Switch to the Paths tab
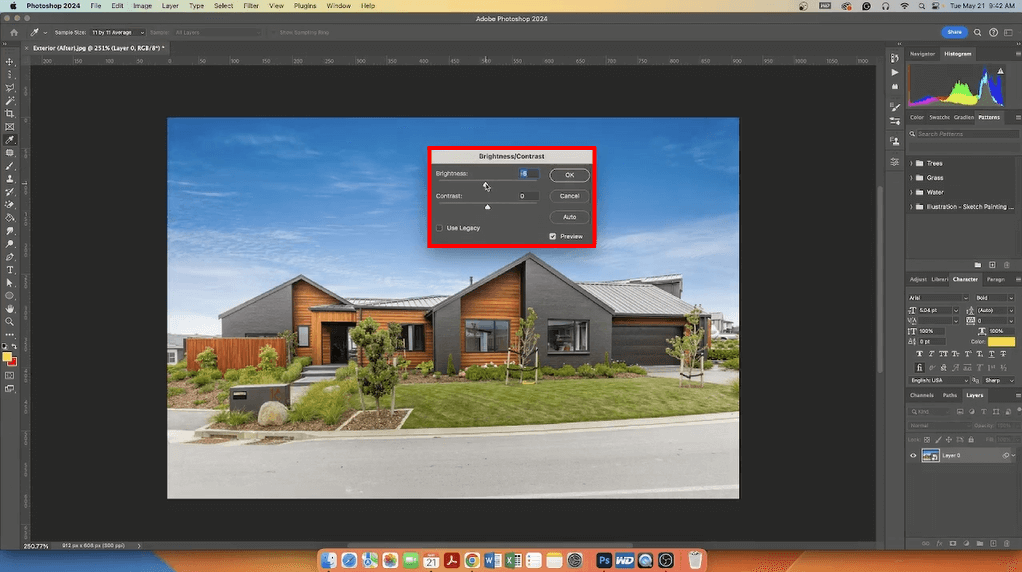The height and width of the screenshot is (572, 1022). [x=950, y=395]
